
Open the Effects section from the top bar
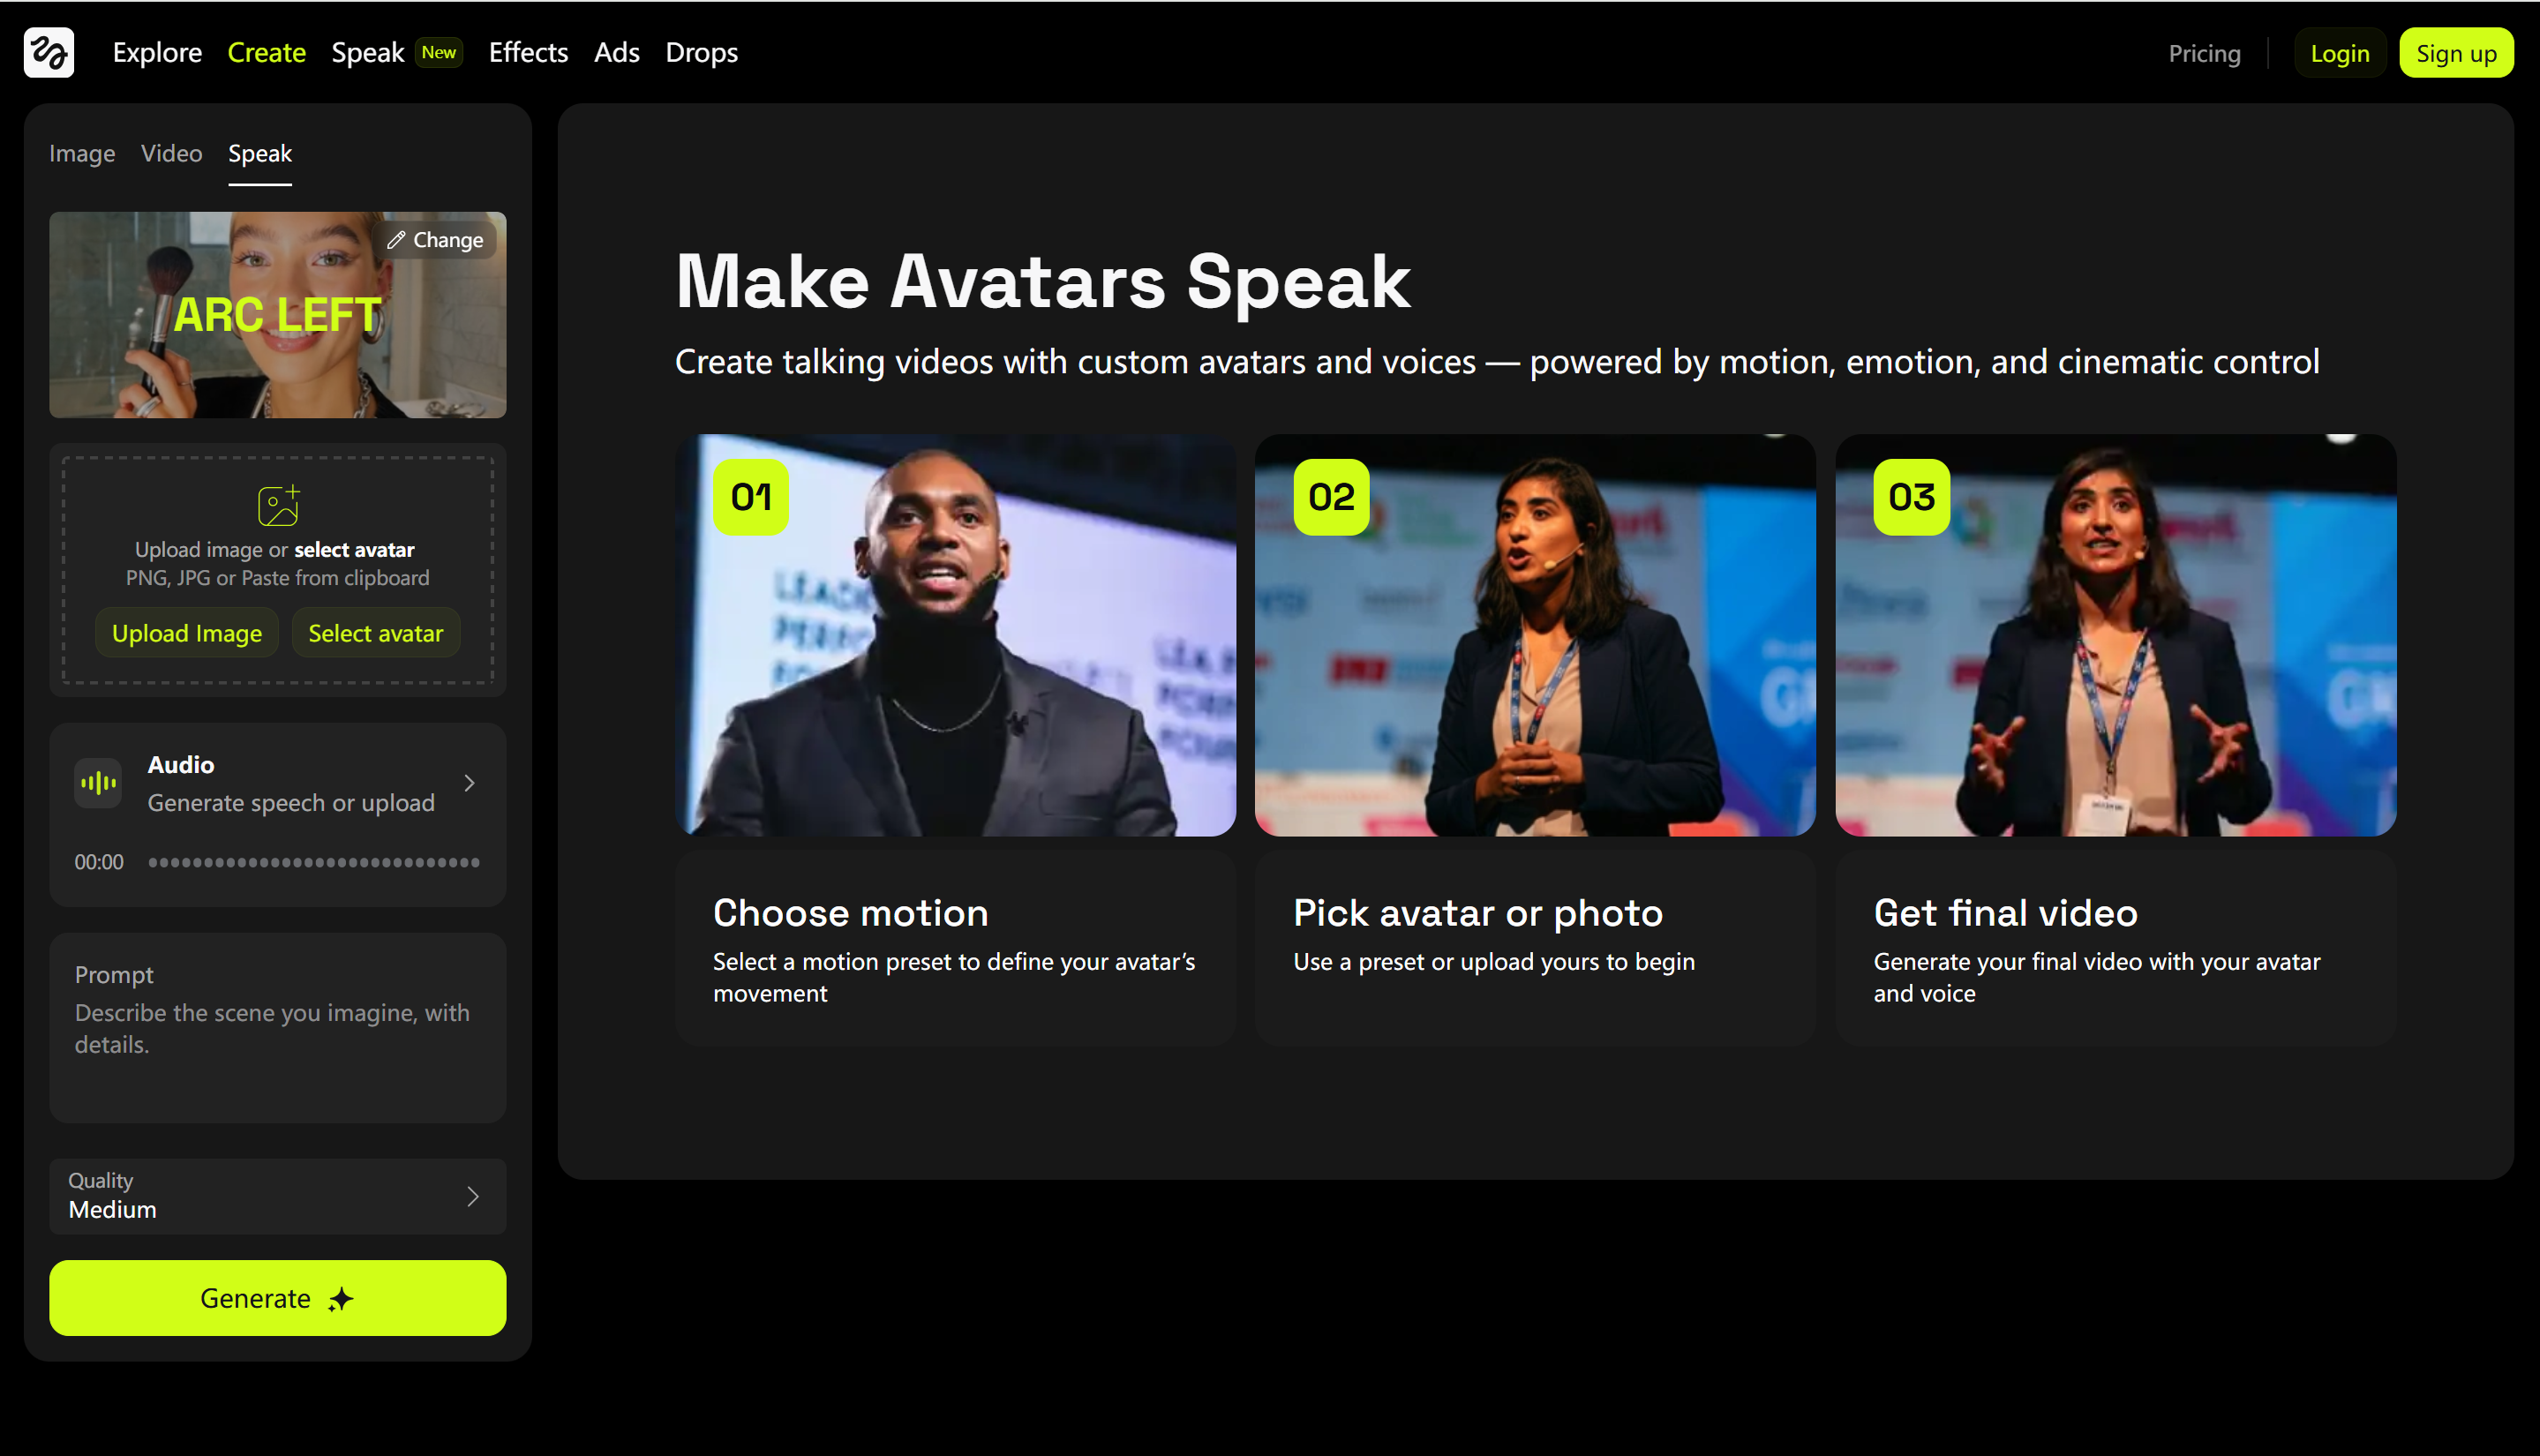pos(527,52)
